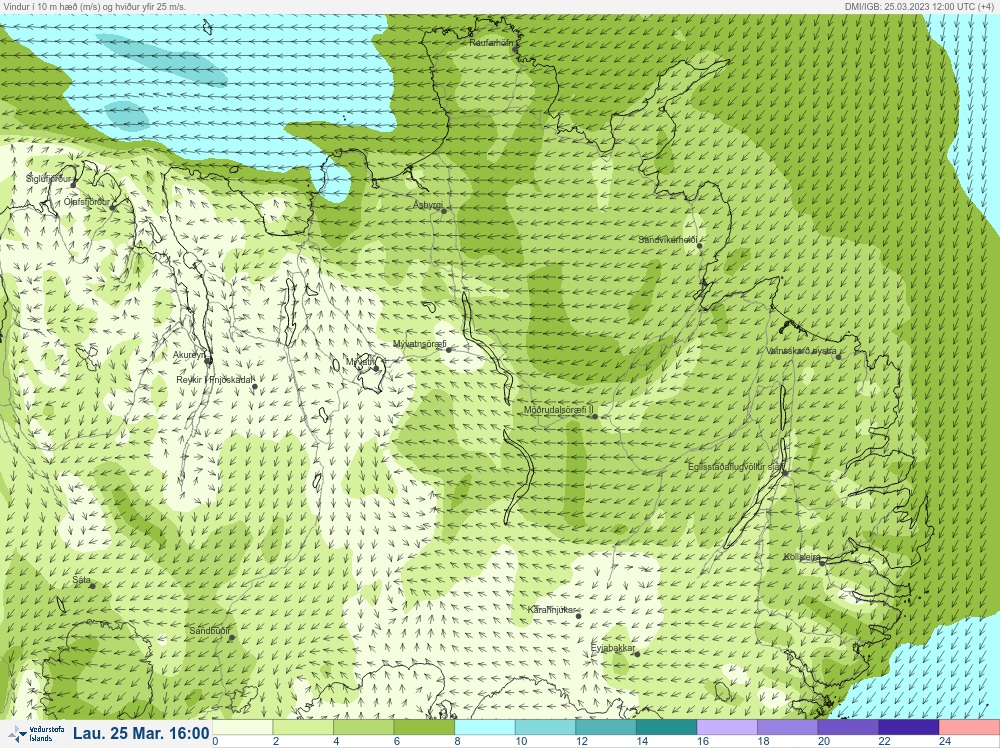Select the dark indigo 22–24 m/s legend swatch

(909, 727)
